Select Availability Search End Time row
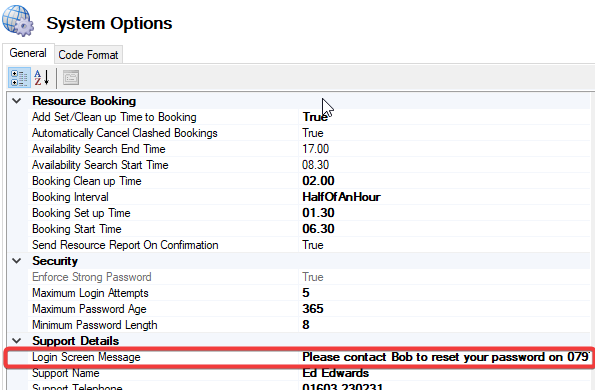The height and width of the screenshot is (390, 595). 298,149
